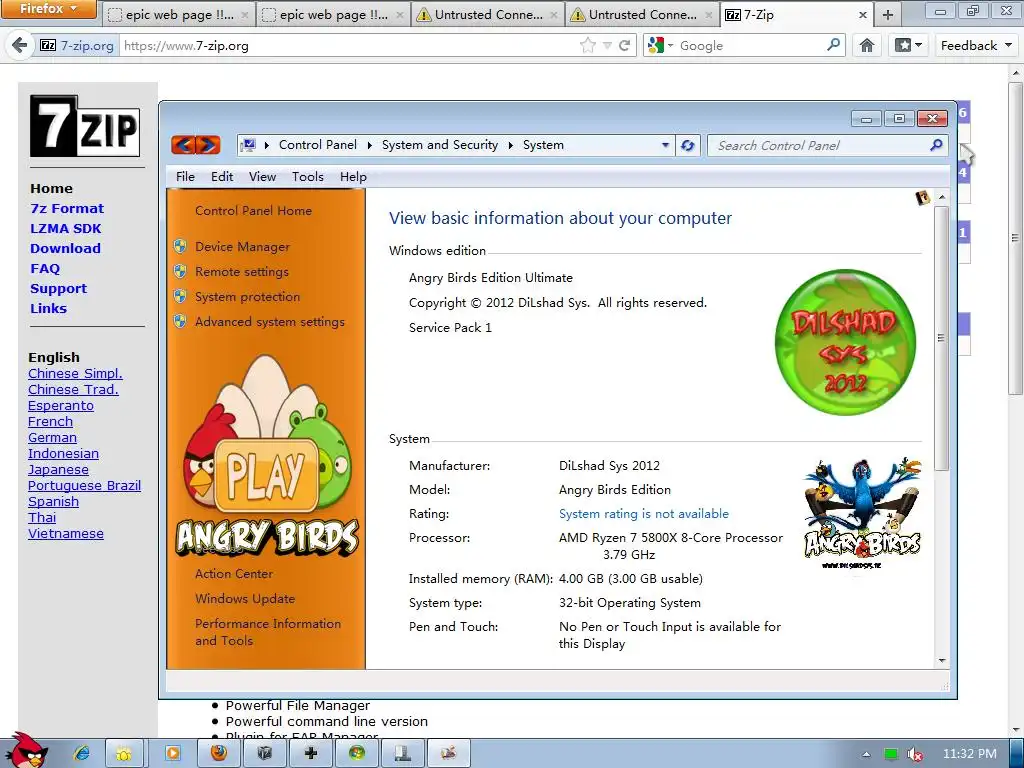Click the green network tray icon
1024x768 pixels.
point(891,754)
